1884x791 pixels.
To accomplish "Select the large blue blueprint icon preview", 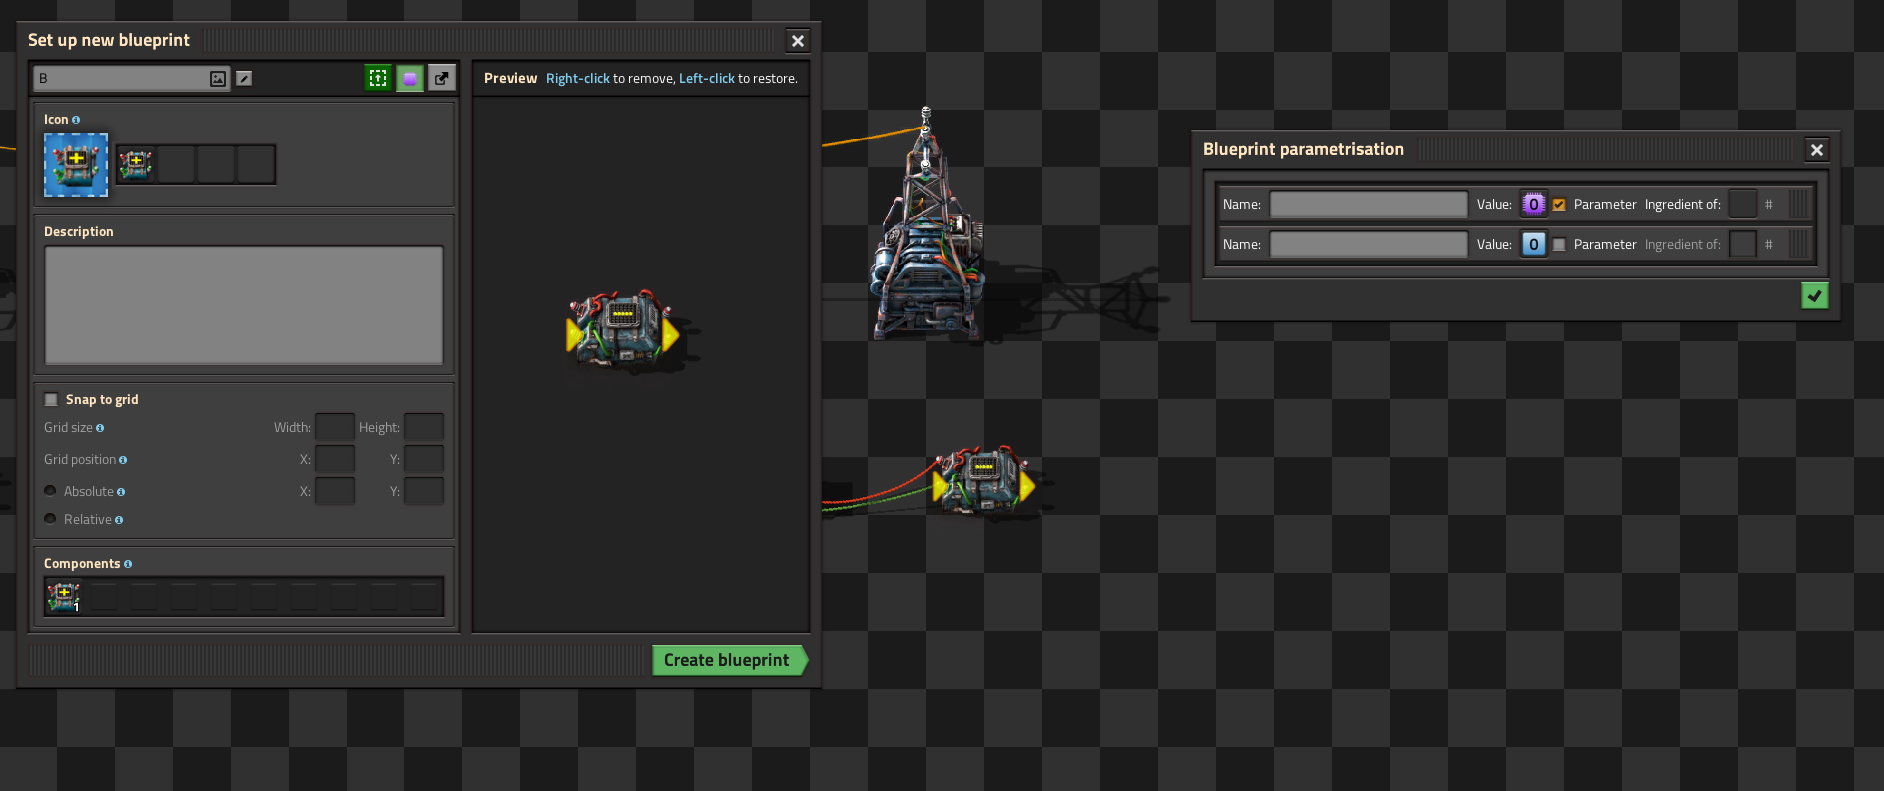I will [x=76, y=165].
